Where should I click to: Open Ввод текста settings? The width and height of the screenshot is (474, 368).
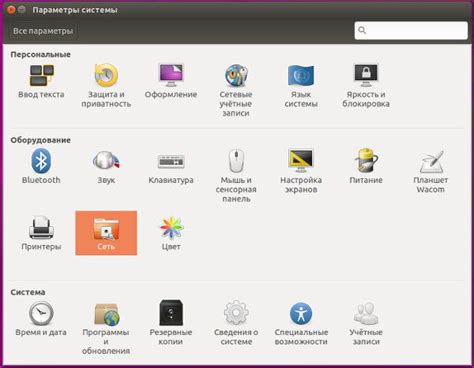(x=41, y=81)
